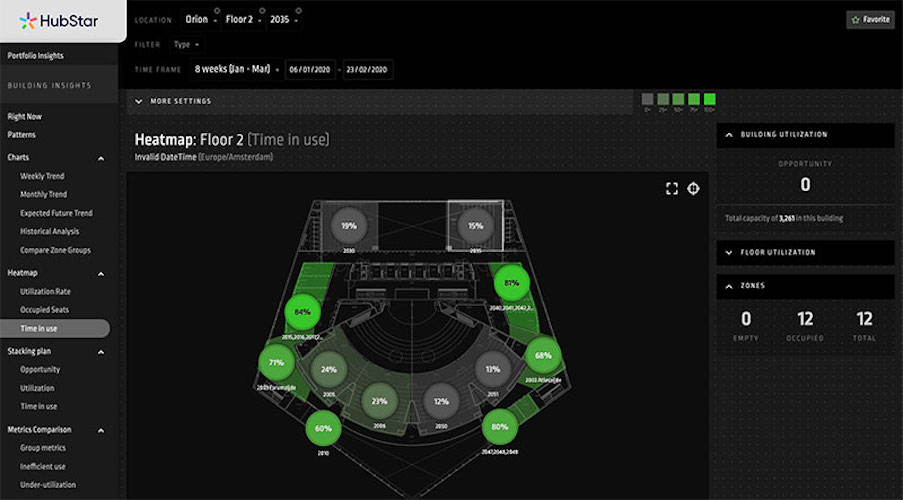Screen dimensions: 903x500
Task: Open Weekly Trend chart in the sidebar
Action: 44,176
